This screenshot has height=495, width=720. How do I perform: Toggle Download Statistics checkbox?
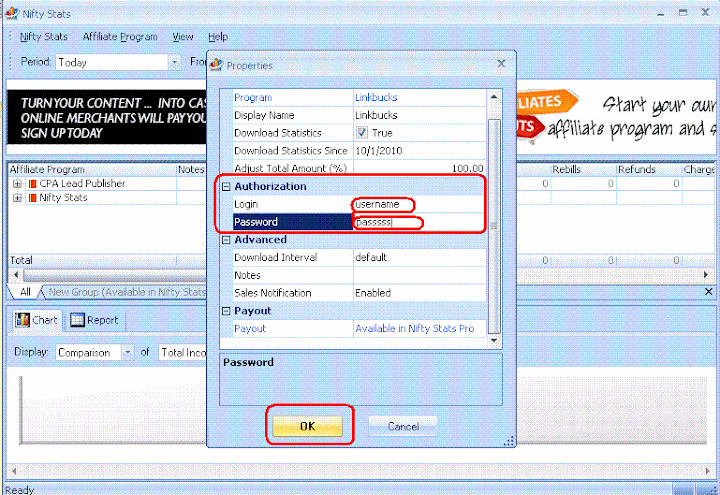(x=362, y=133)
